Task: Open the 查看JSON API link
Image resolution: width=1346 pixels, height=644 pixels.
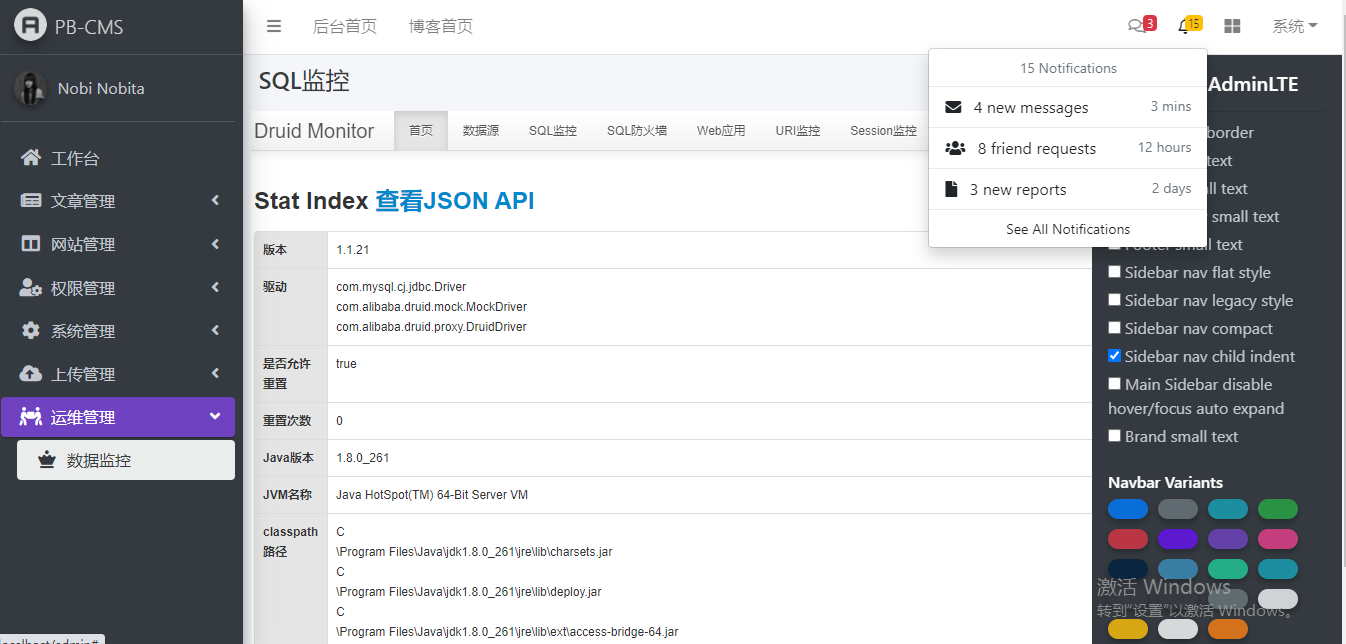Action: 455,201
